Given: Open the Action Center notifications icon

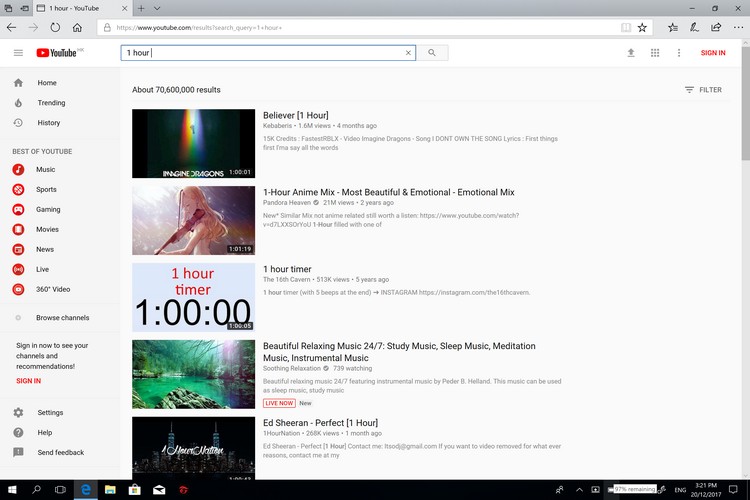Looking at the screenshot, I should [733, 489].
